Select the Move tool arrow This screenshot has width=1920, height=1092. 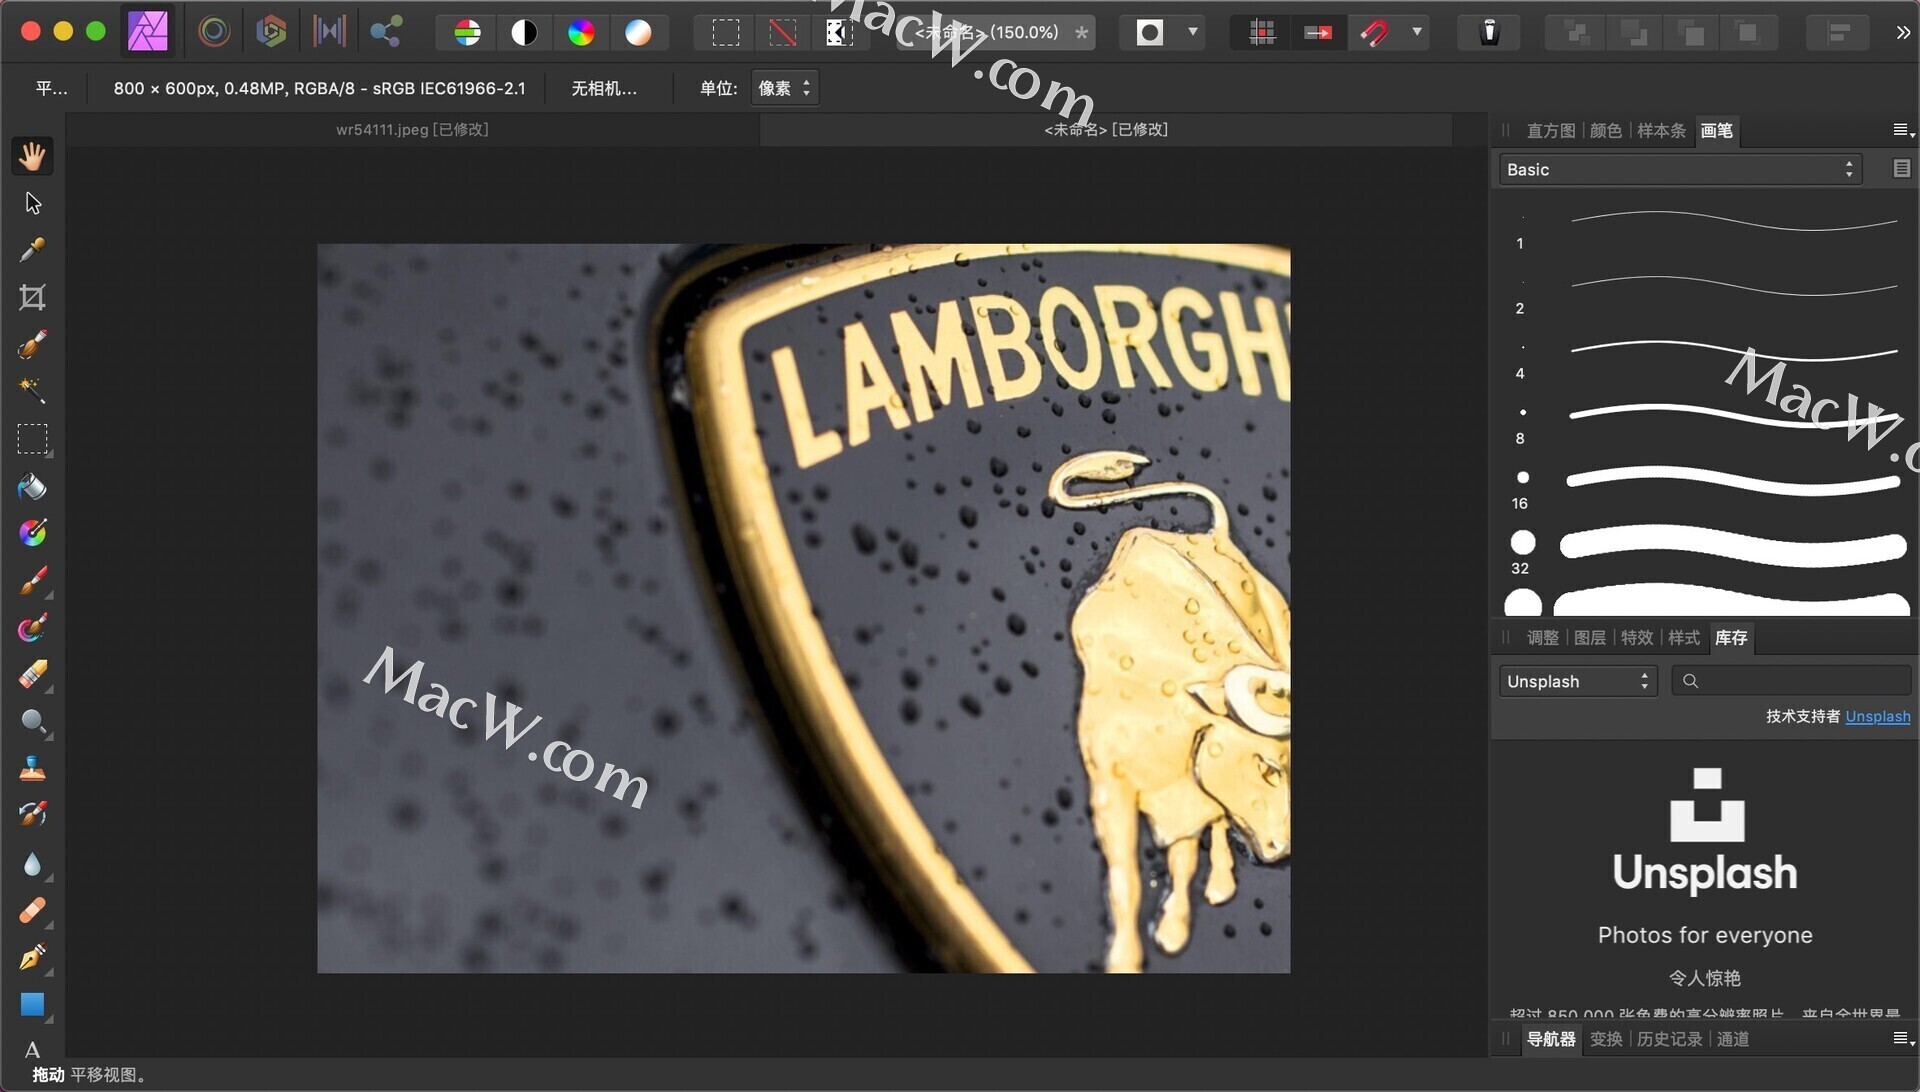[x=32, y=203]
